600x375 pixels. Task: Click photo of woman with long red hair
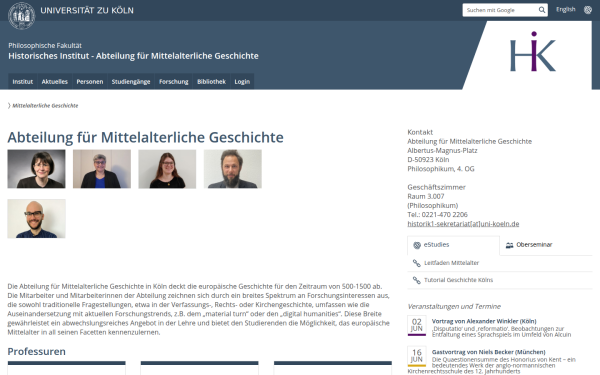point(167,169)
